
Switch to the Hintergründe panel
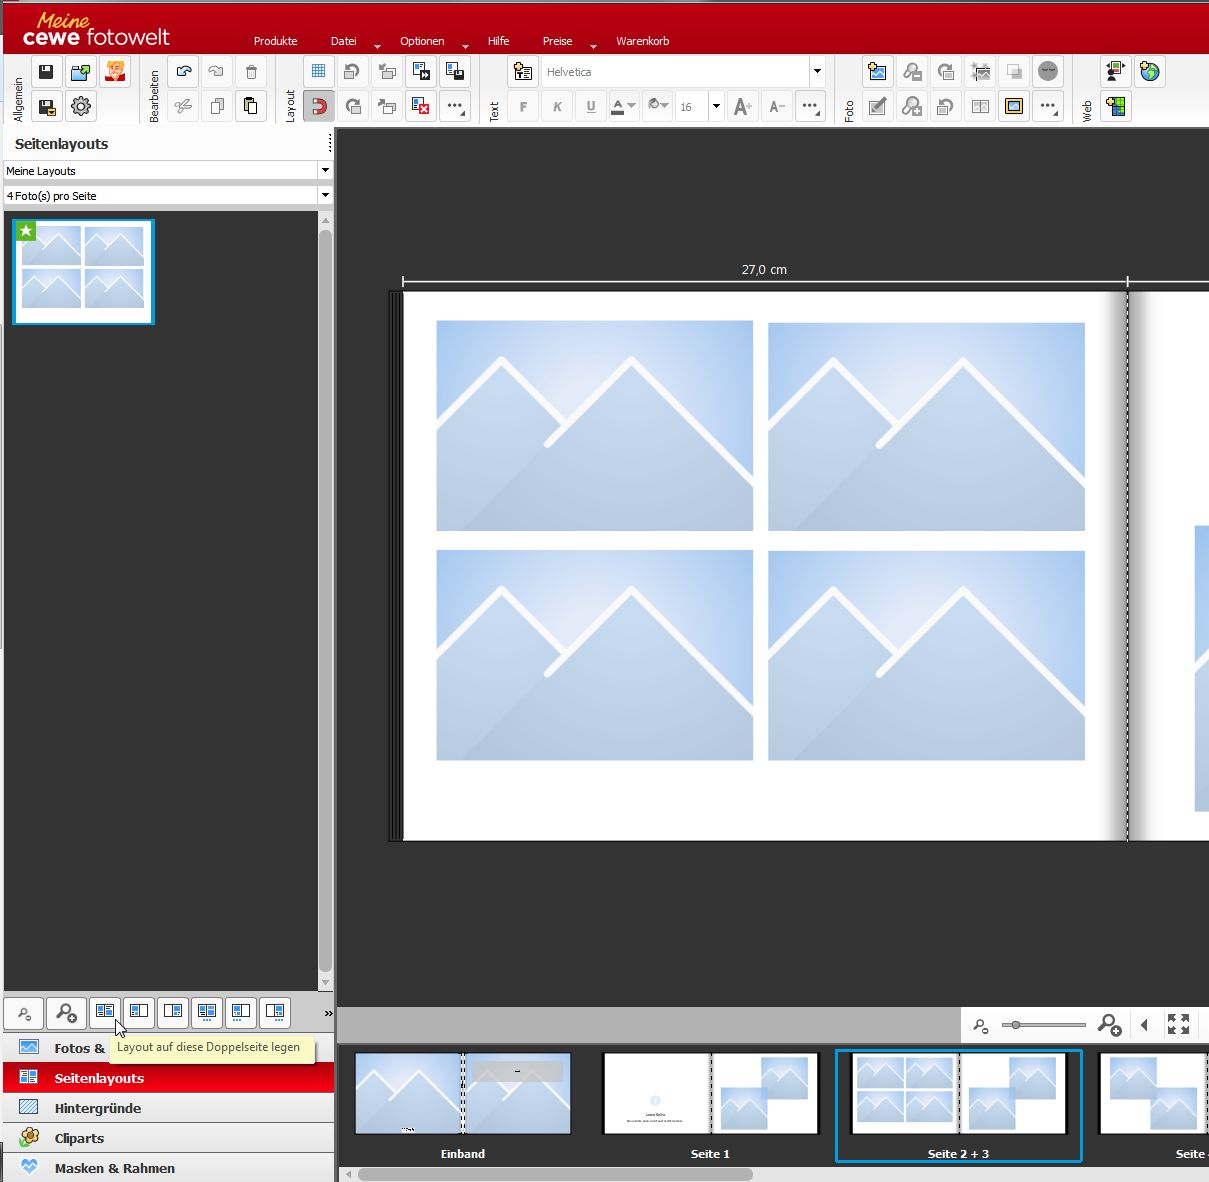pyautogui.click(x=98, y=1108)
